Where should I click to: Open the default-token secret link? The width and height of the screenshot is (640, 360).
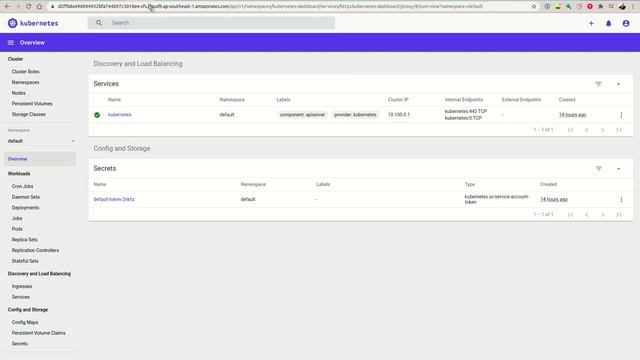[x=114, y=200]
